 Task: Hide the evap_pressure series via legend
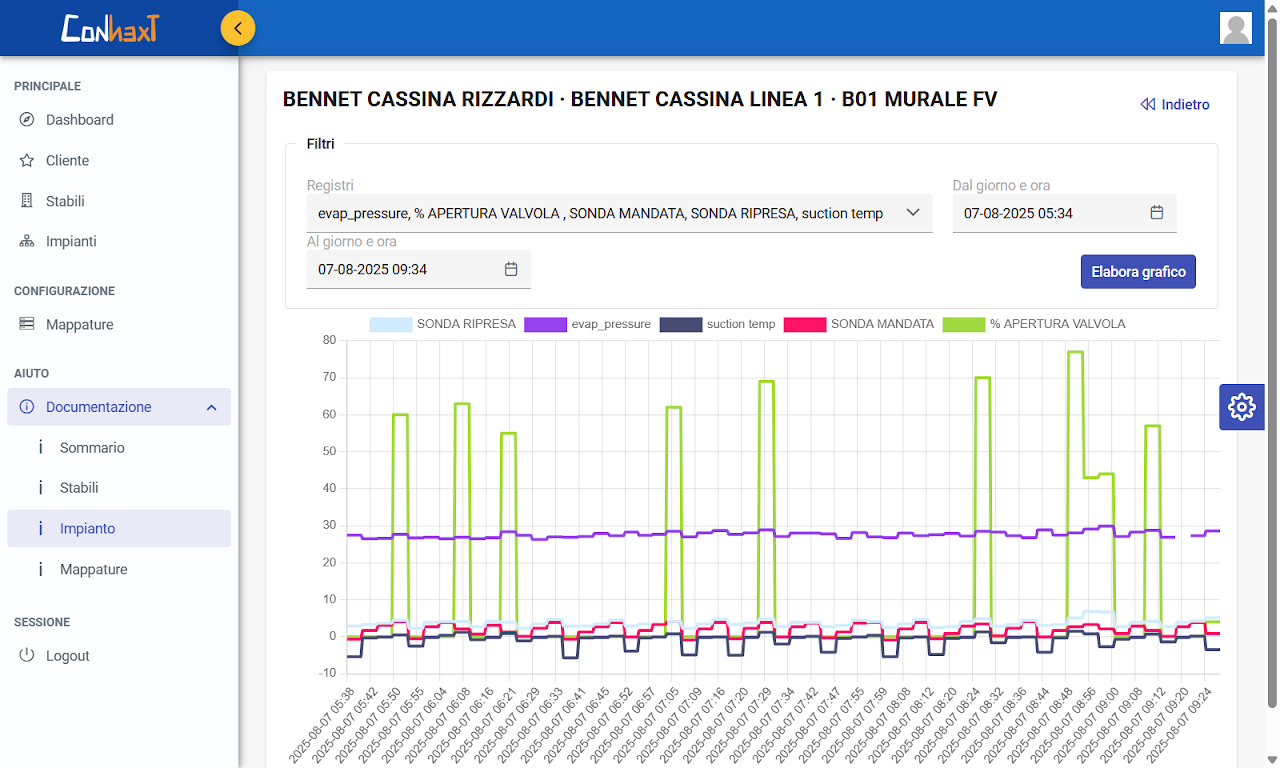coord(587,324)
